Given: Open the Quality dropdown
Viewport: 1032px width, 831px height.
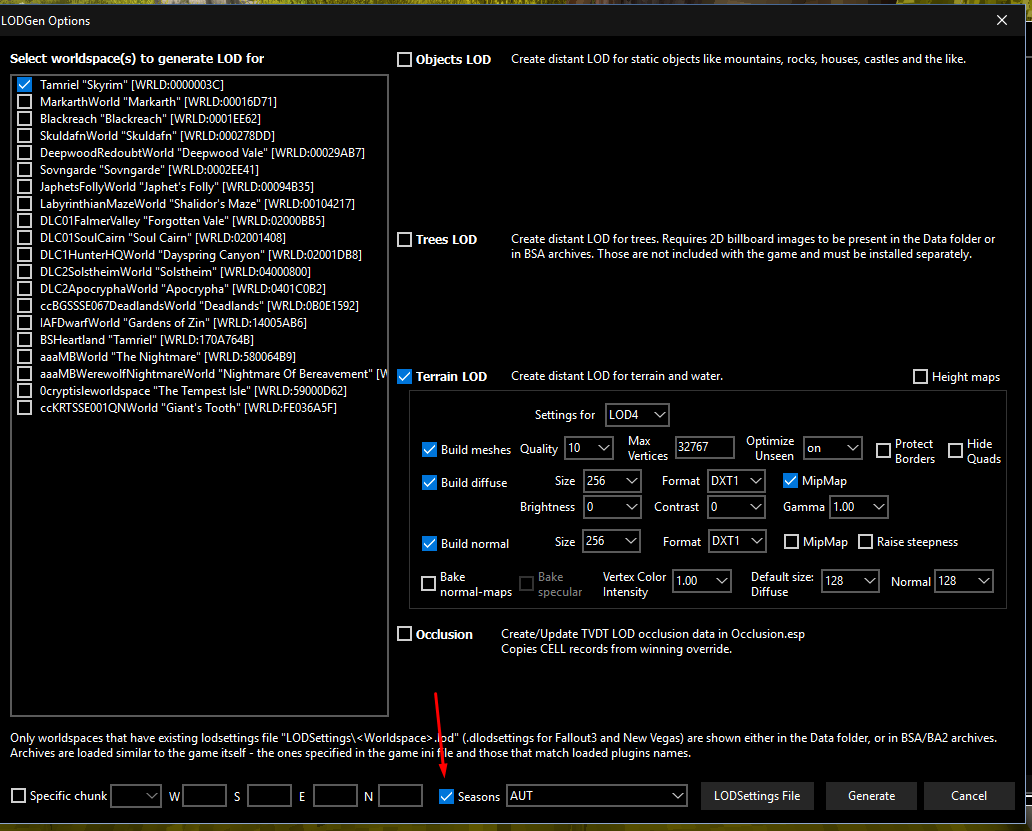Looking at the screenshot, I should pos(589,448).
